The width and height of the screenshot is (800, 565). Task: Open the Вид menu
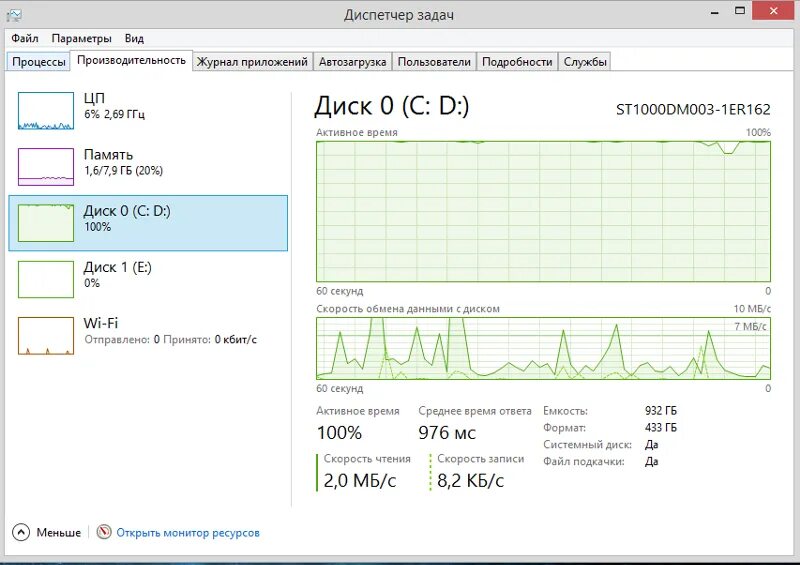point(134,38)
